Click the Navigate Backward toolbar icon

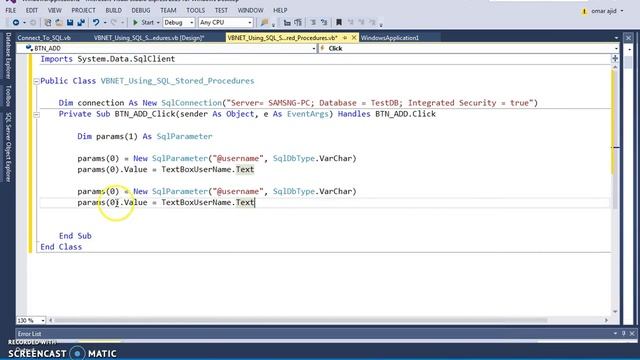point(16,22)
